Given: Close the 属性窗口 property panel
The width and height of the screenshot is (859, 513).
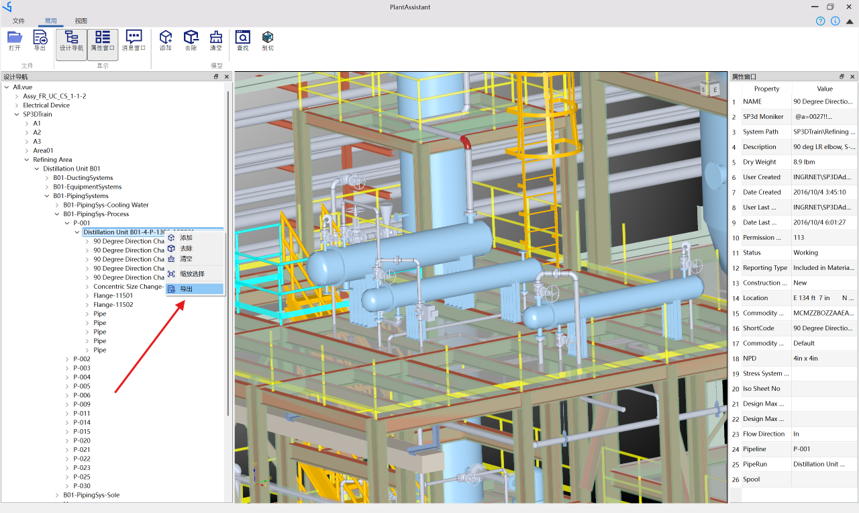Looking at the screenshot, I should [x=852, y=77].
